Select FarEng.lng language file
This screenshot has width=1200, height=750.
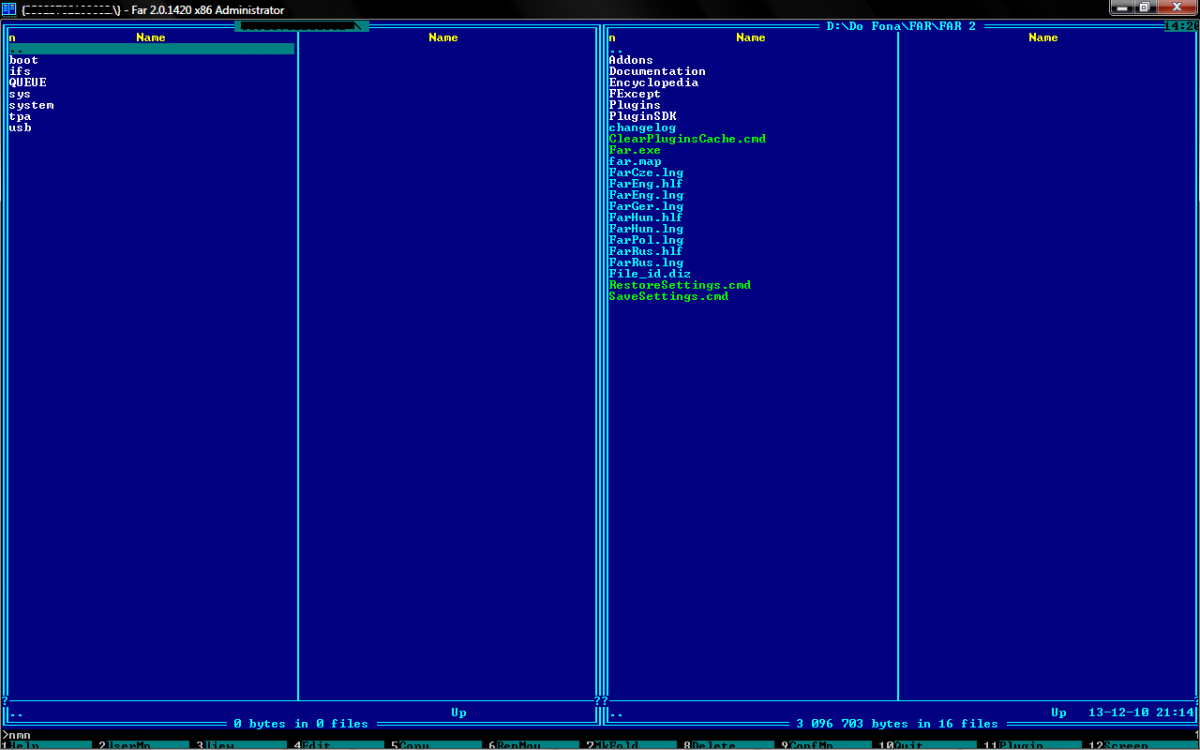[646, 195]
